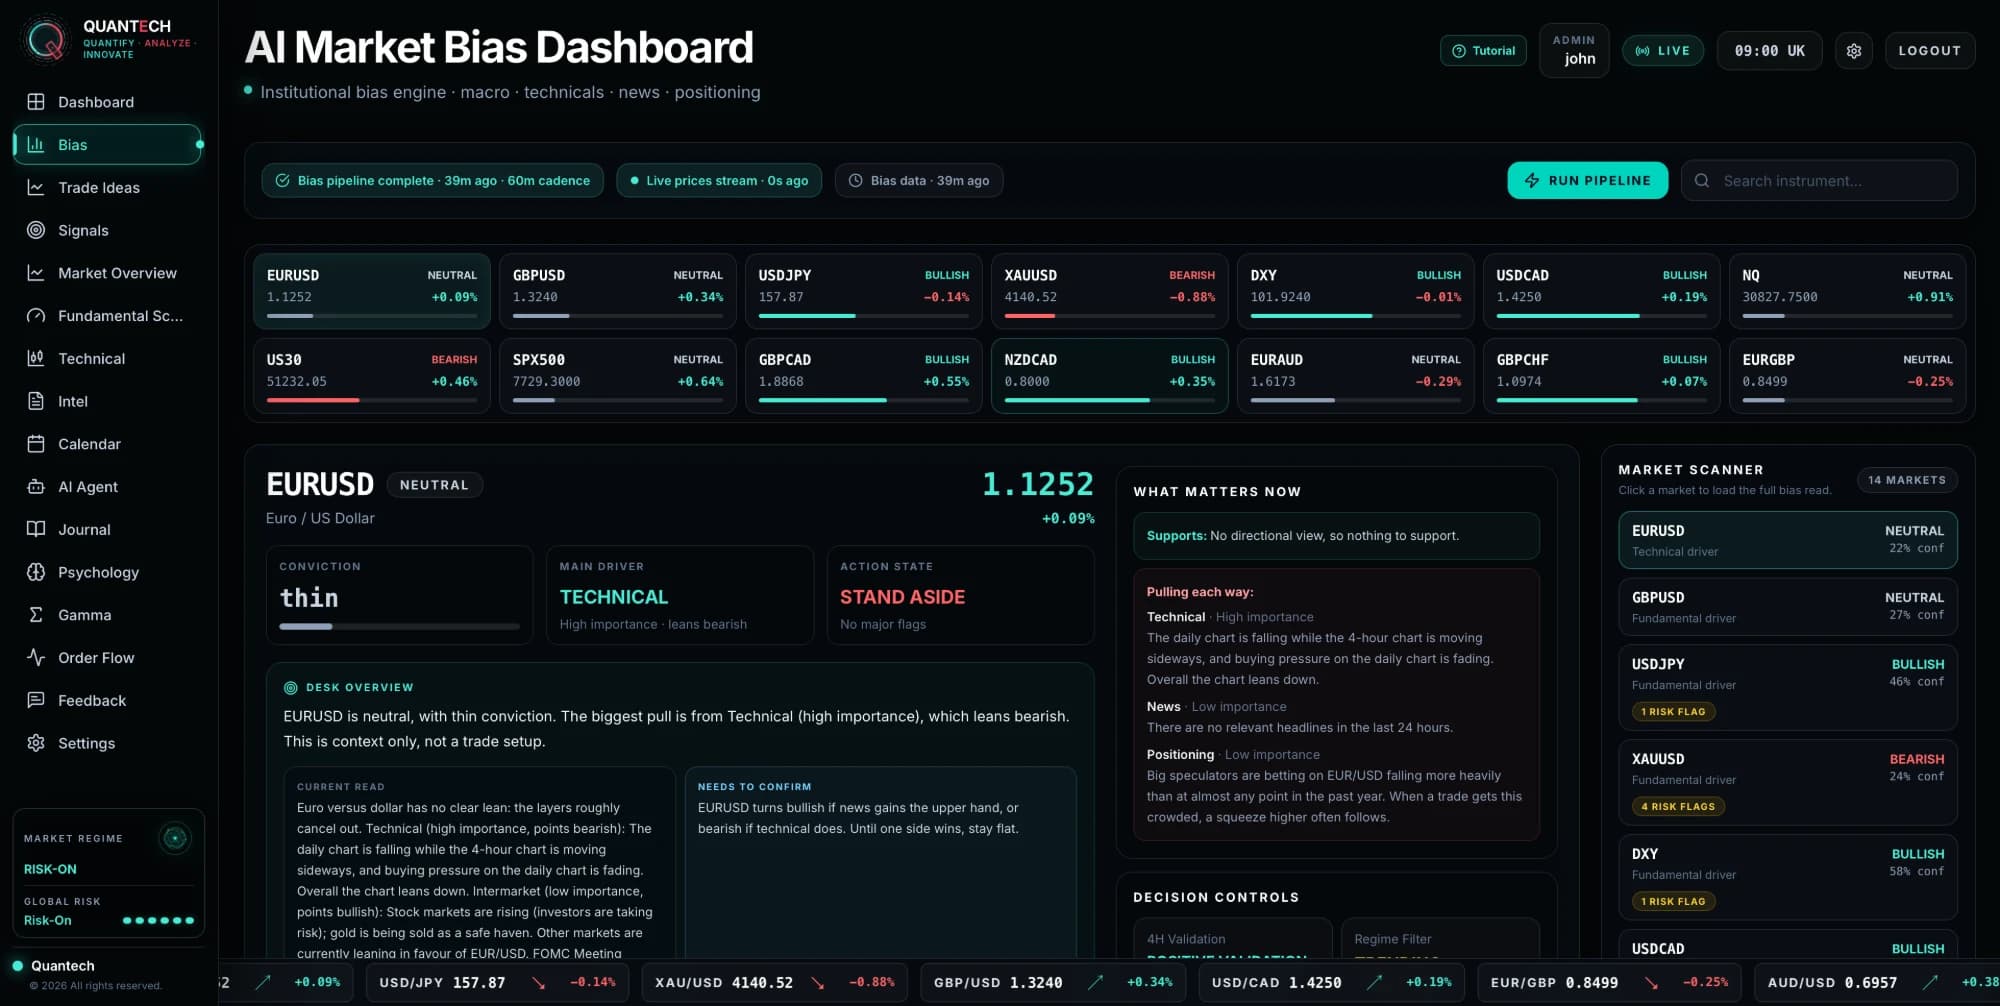Click the Trade Ideas chart icon

pos(36,187)
